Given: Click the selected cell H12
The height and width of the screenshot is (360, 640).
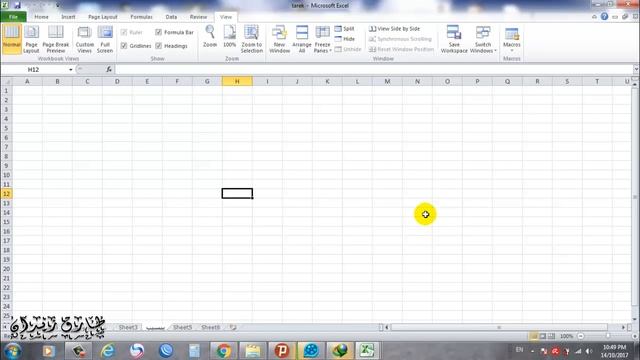Looking at the screenshot, I should coord(237,193).
